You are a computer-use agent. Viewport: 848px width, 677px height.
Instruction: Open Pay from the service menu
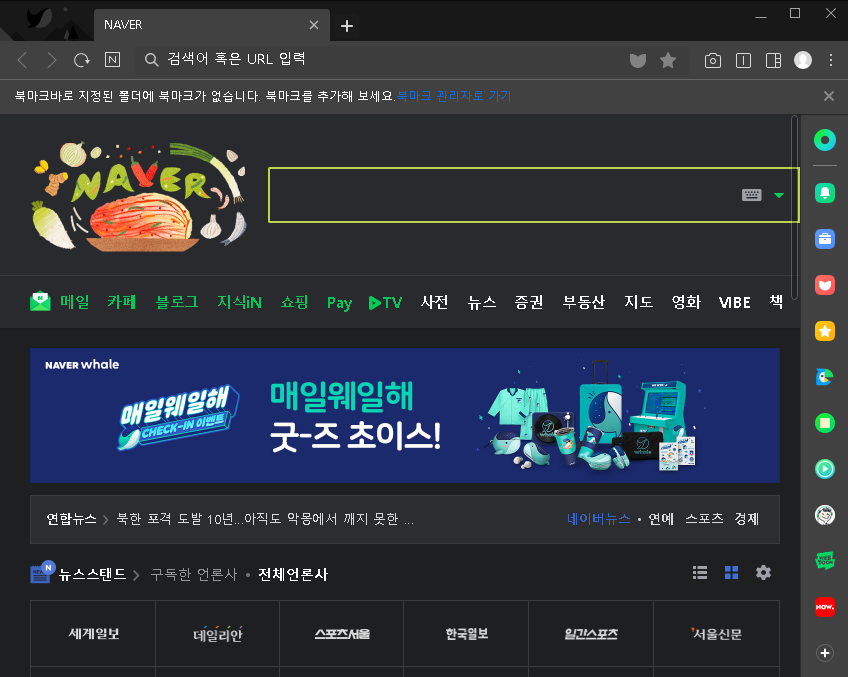(x=339, y=303)
